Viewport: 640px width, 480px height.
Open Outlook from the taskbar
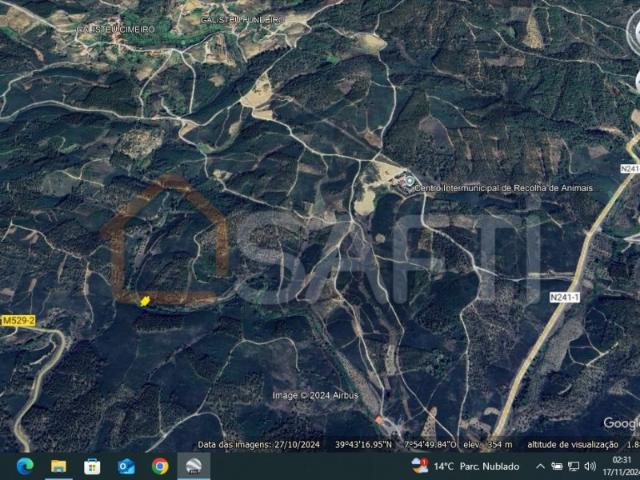pos(126,466)
